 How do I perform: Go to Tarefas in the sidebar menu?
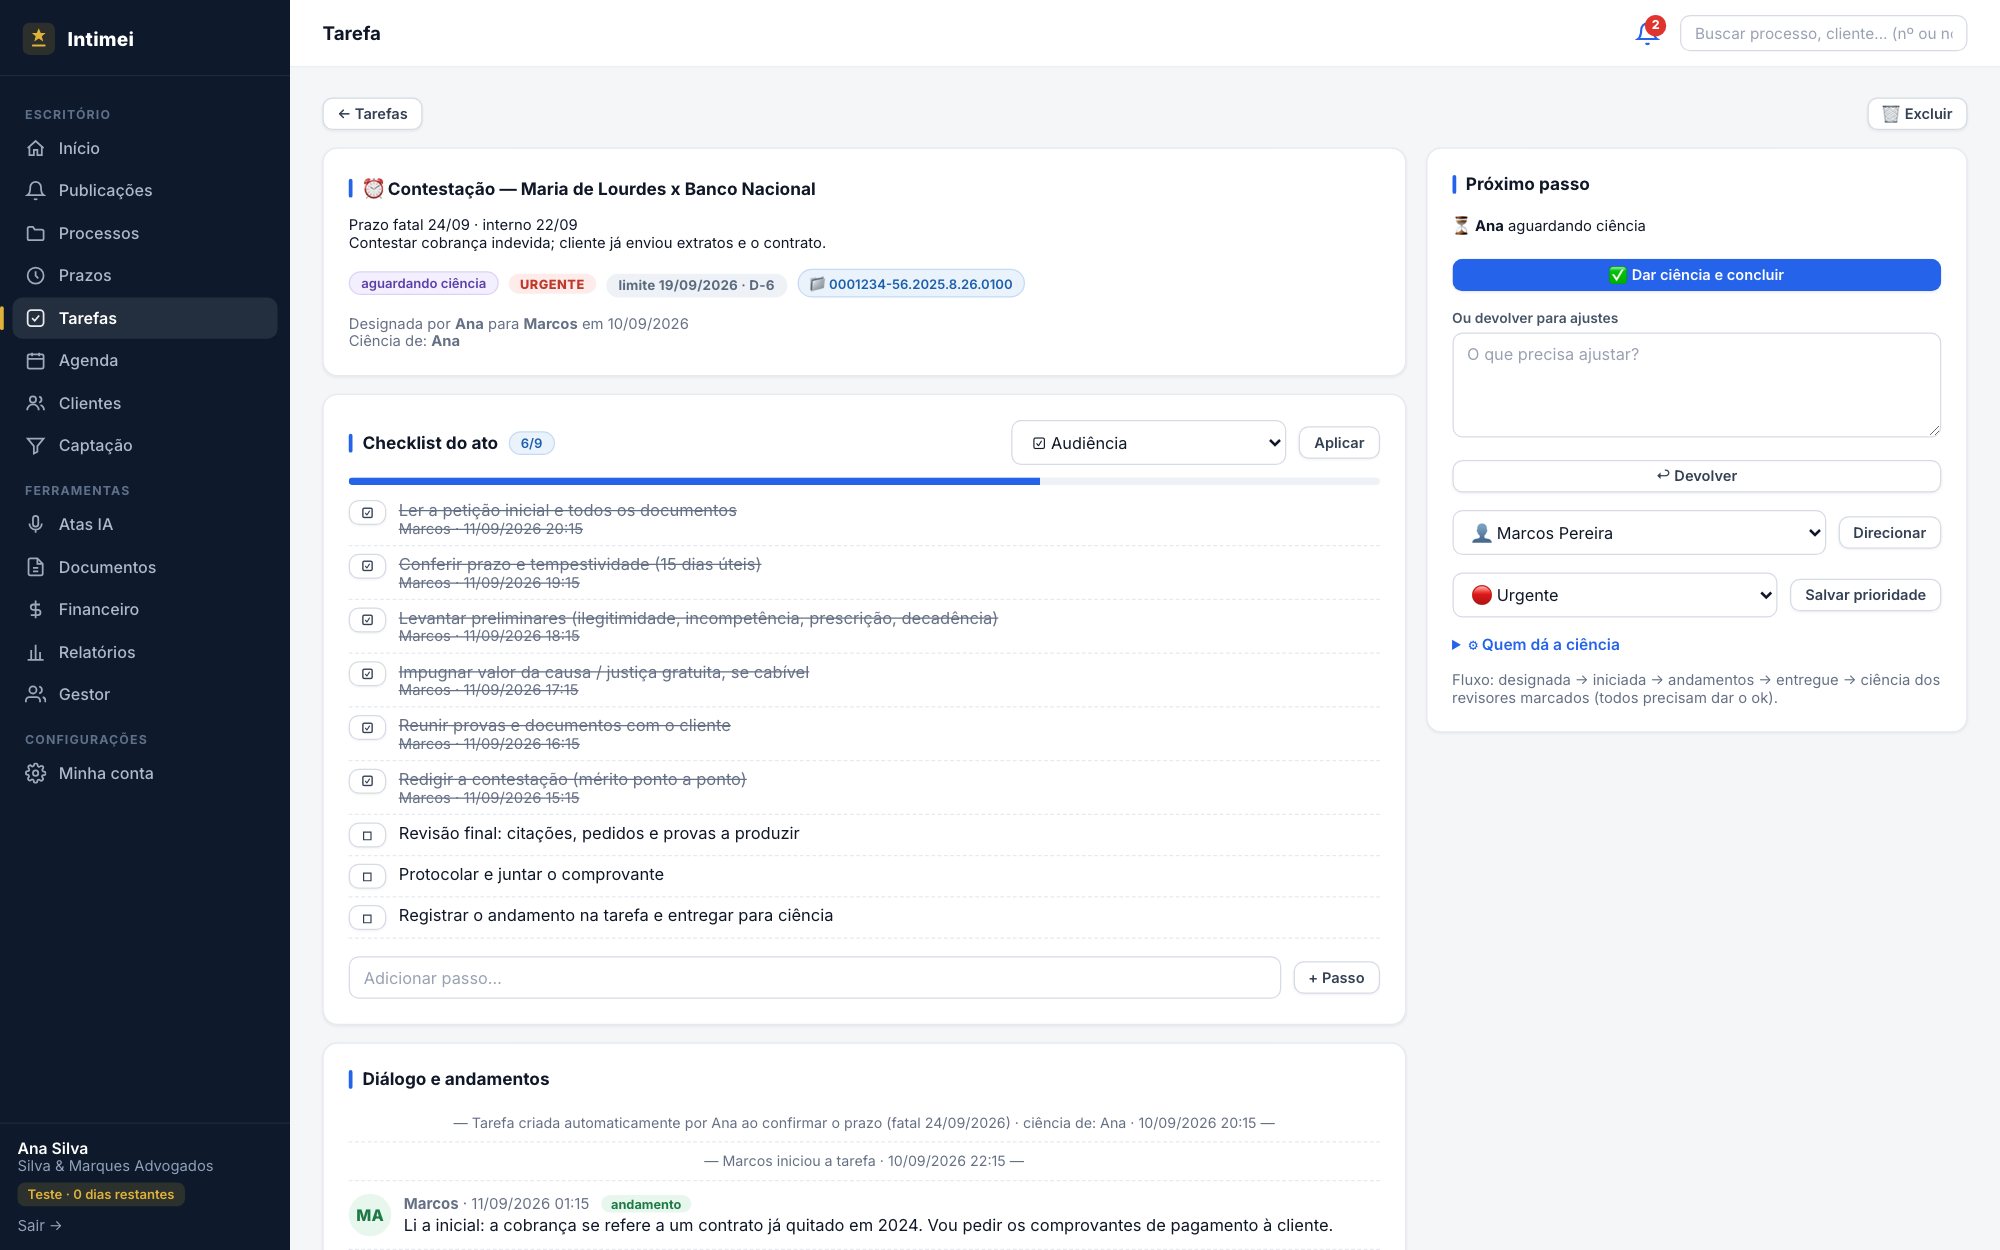(145, 318)
